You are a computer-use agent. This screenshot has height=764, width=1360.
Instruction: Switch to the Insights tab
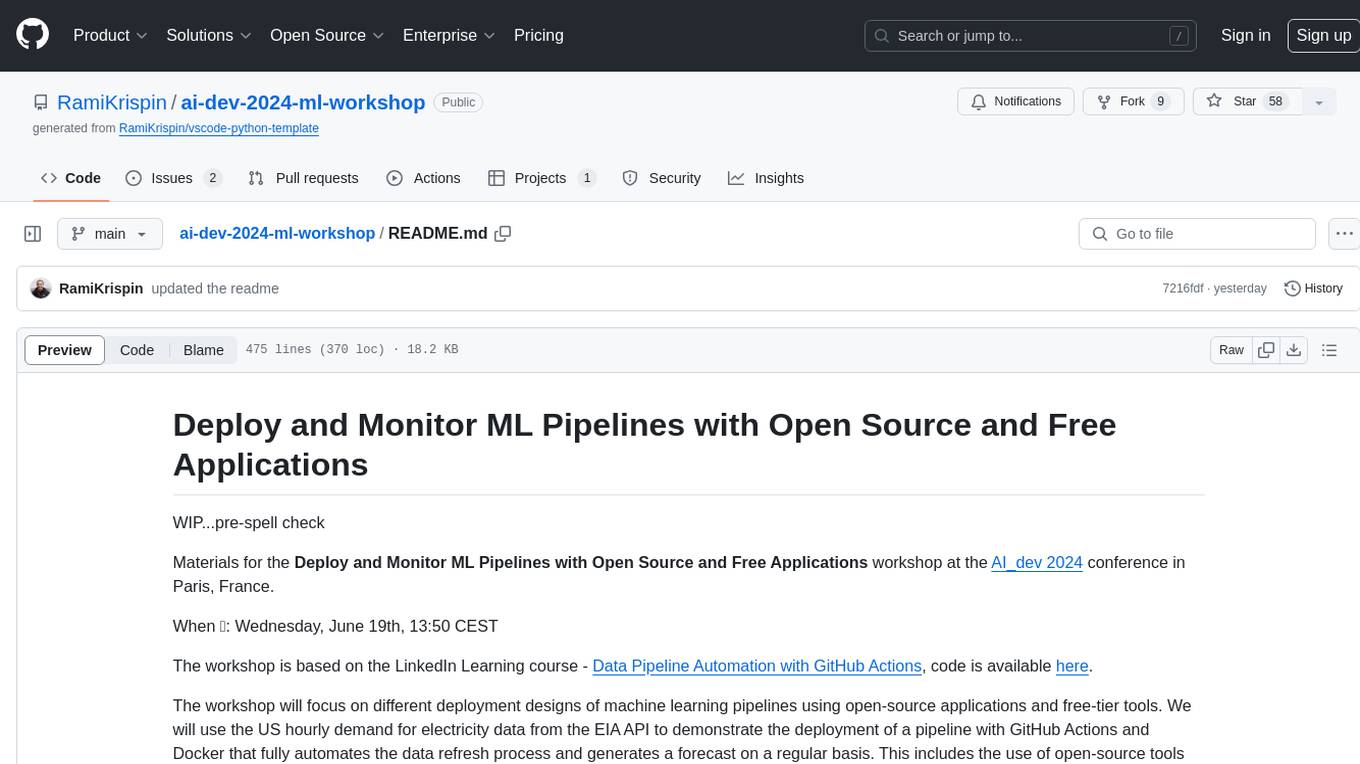click(766, 178)
